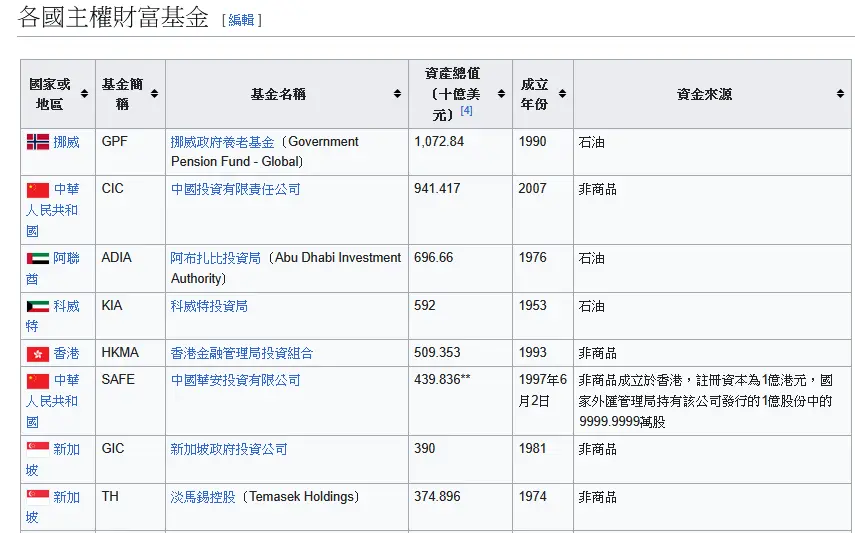Click SAFE funding source description text
This screenshot has width=855, height=533.
[x=706, y=401]
